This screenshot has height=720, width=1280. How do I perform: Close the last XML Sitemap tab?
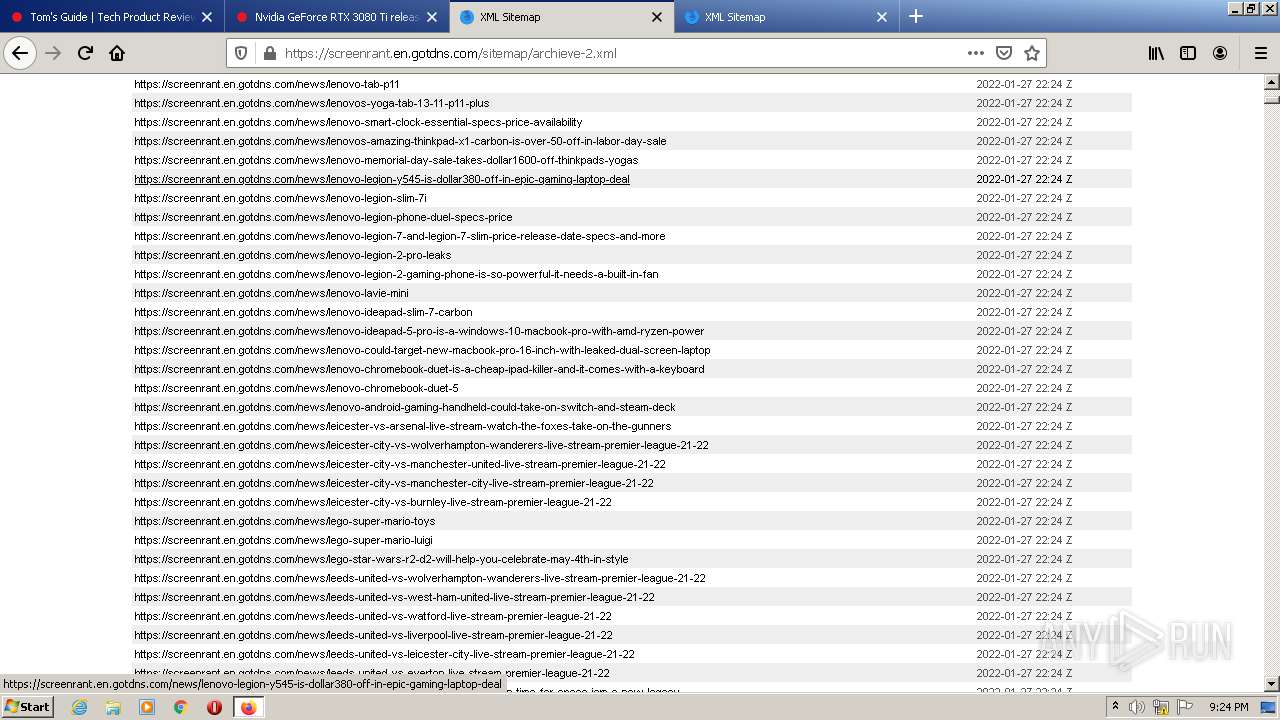click(x=882, y=17)
